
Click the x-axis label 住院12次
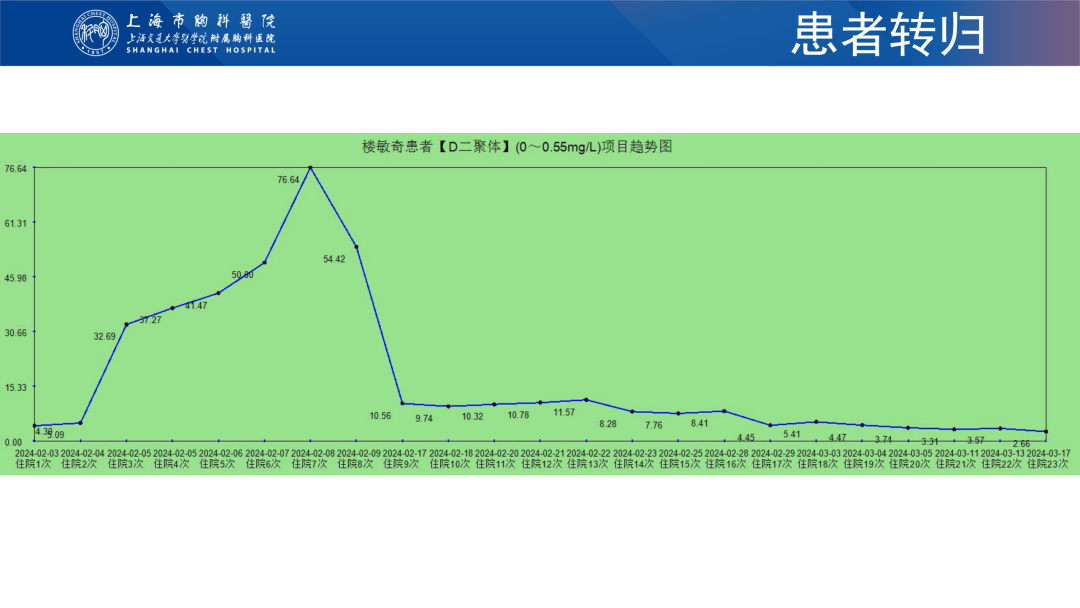pos(541,464)
